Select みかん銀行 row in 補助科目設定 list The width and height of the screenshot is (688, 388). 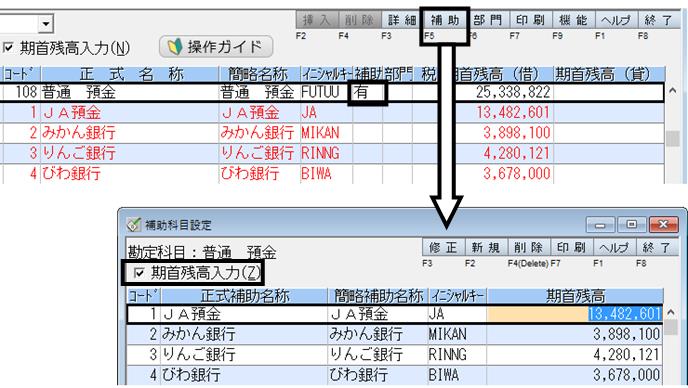click(394, 334)
